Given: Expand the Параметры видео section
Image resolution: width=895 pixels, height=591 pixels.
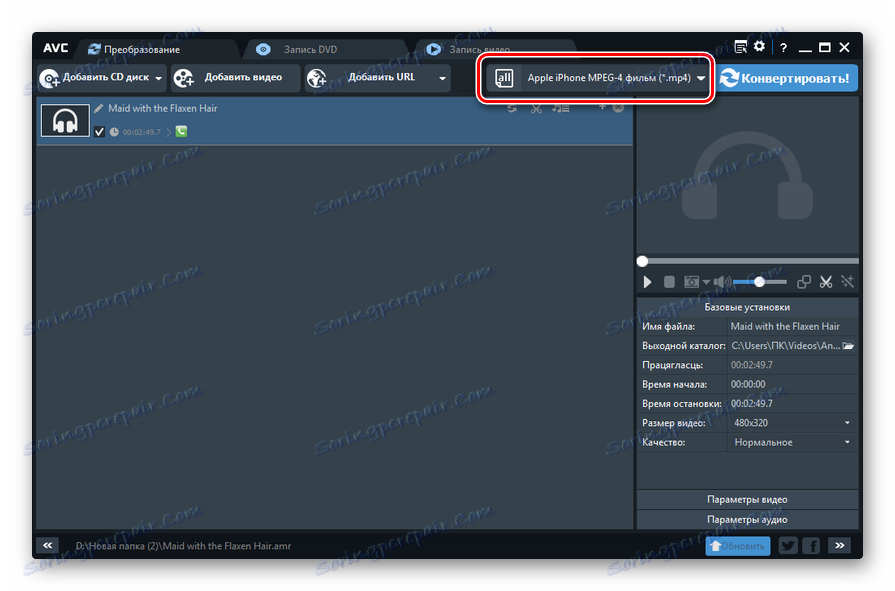Looking at the screenshot, I should coord(747,500).
